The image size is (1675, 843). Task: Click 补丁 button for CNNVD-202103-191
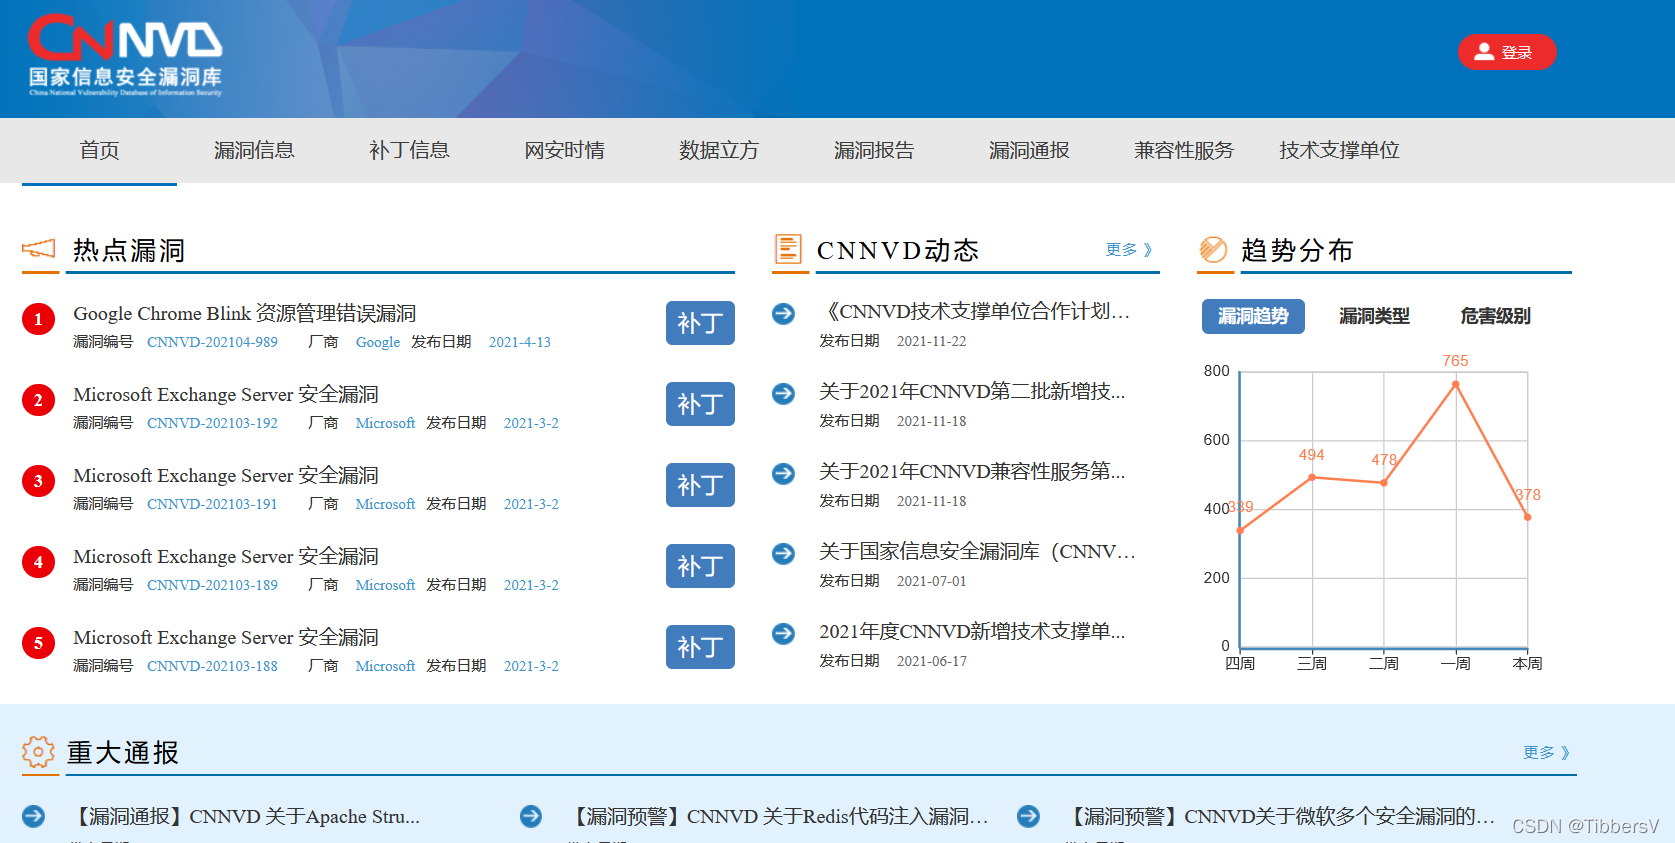tap(700, 485)
